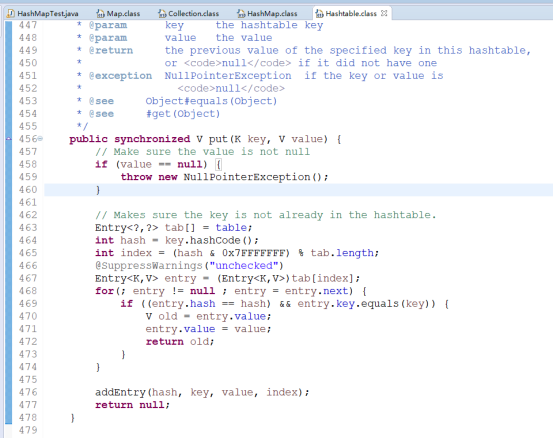The width and height of the screenshot is (553, 439).
Task: Click 'tab.length' on line 465
Action: (342, 253)
